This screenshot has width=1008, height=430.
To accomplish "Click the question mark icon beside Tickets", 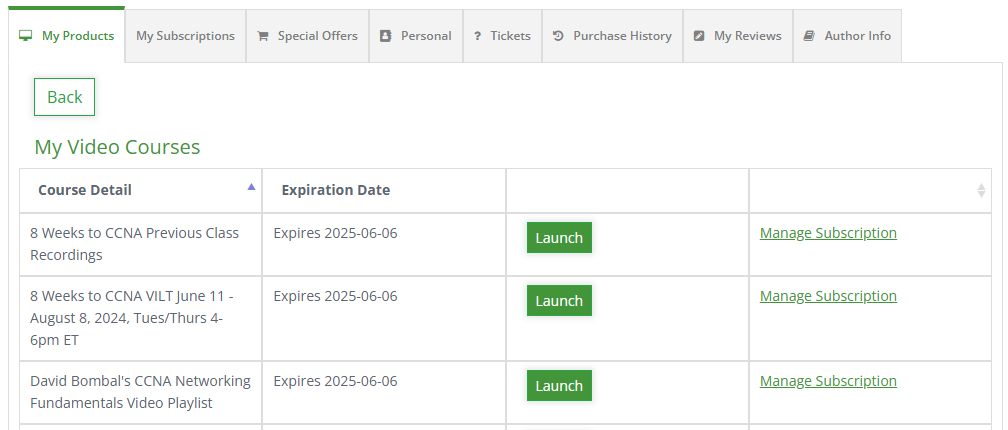I will coord(478,36).
